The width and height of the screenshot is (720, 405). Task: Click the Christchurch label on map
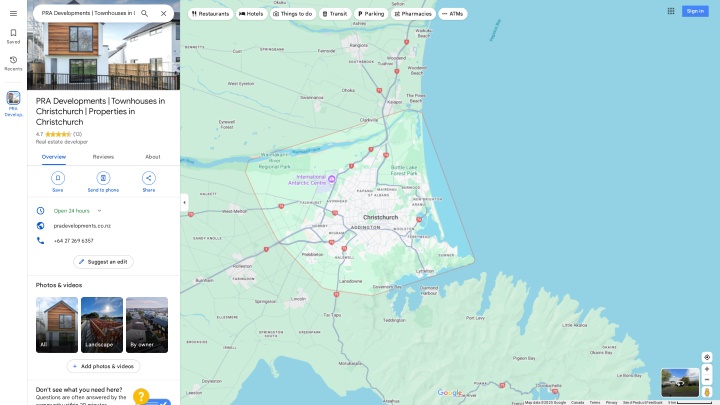(x=381, y=217)
